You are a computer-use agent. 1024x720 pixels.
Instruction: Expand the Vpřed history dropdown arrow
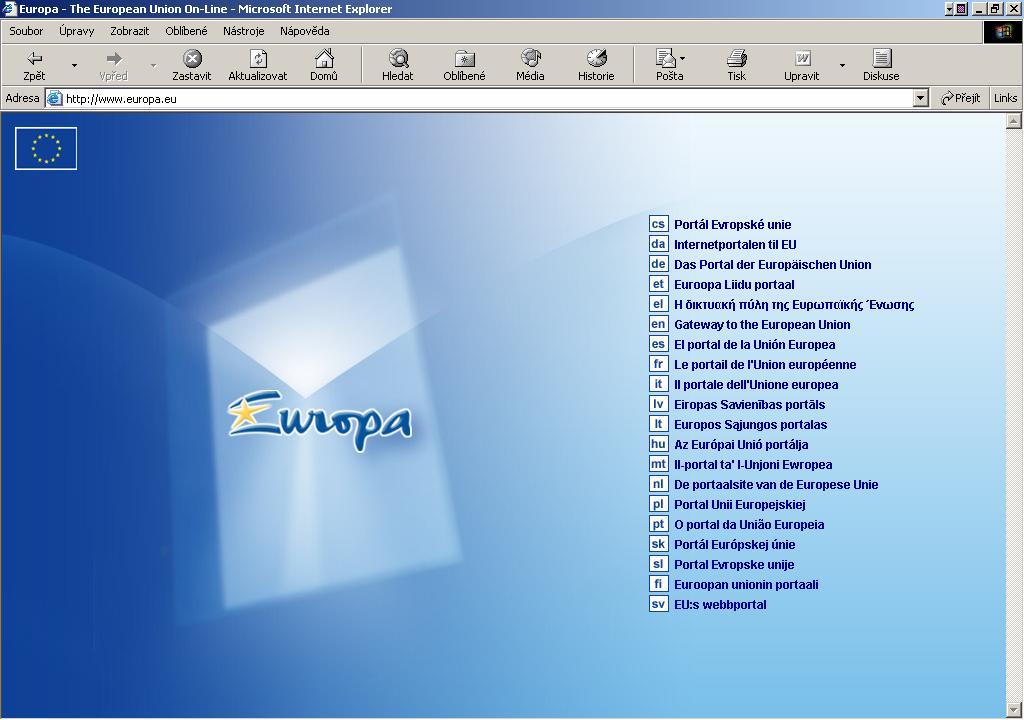coord(153,65)
